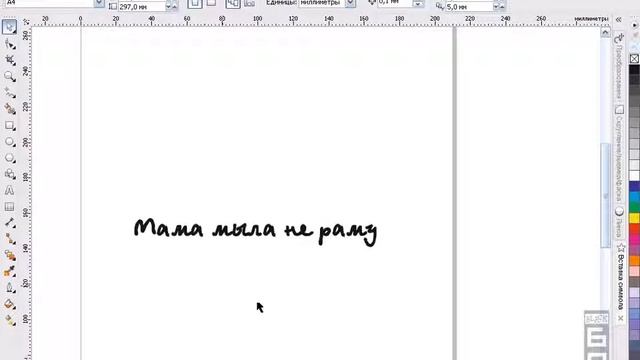The width and height of the screenshot is (640, 360).
Task: Select the Ellipse tool
Action: 10,142
